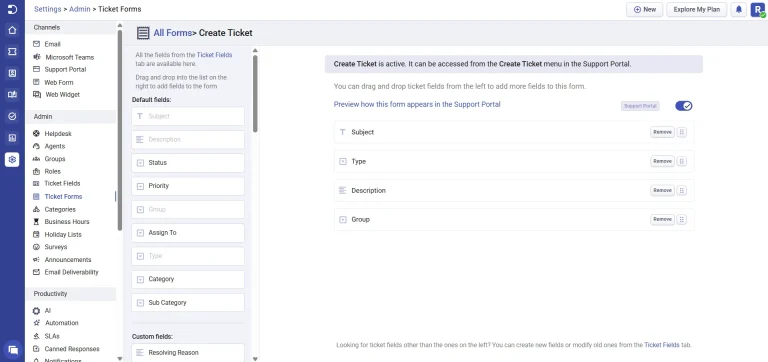Remove the Description field from form

[x=662, y=191]
